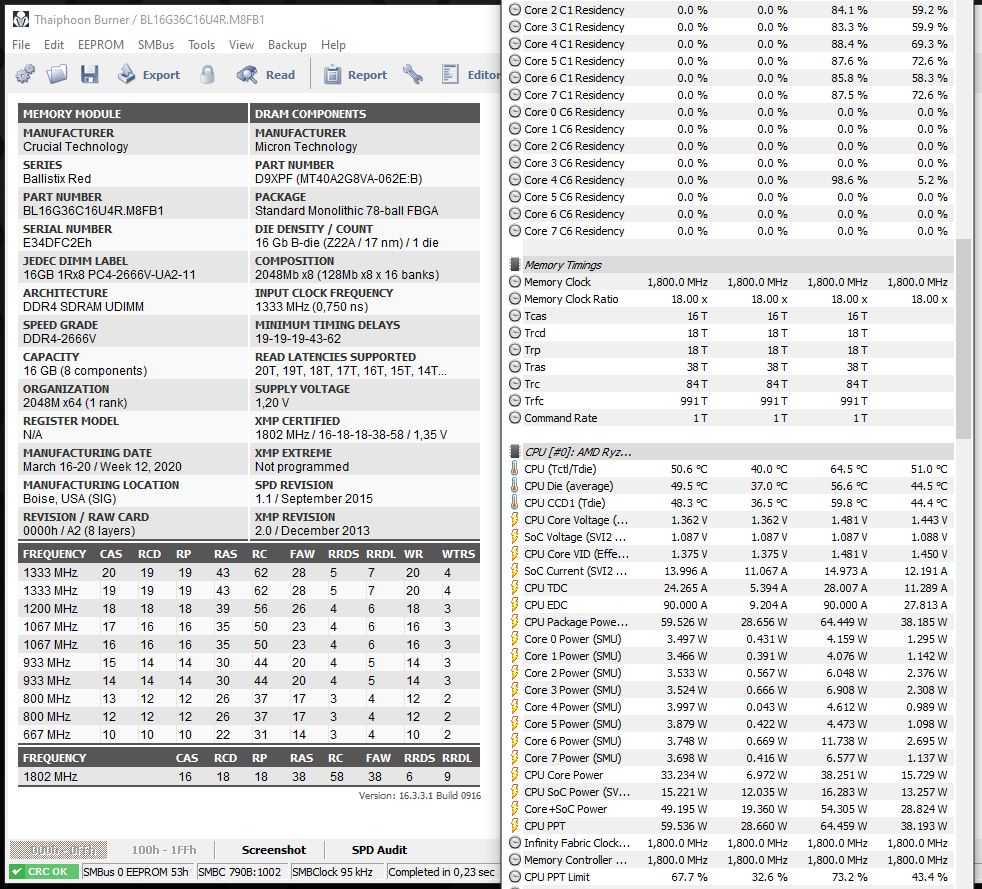Click the Screenshot button
The height and width of the screenshot is (889, 982).
[x=274, y=850]
